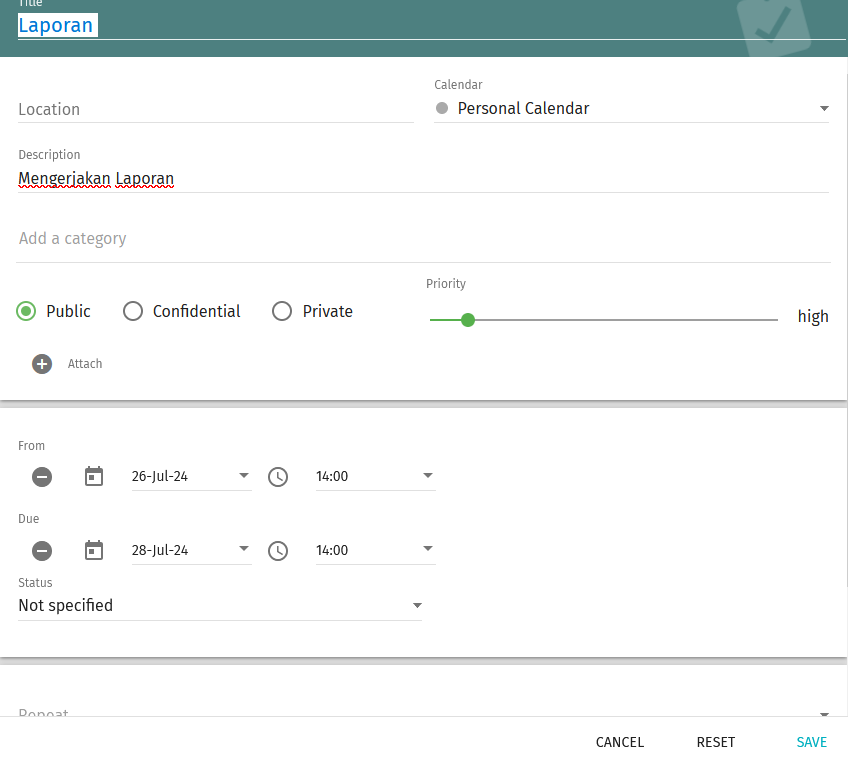This screenshot has height=764, width=848.
Task: Remove the From date using minus icon
Action: (x=42, y=477)
